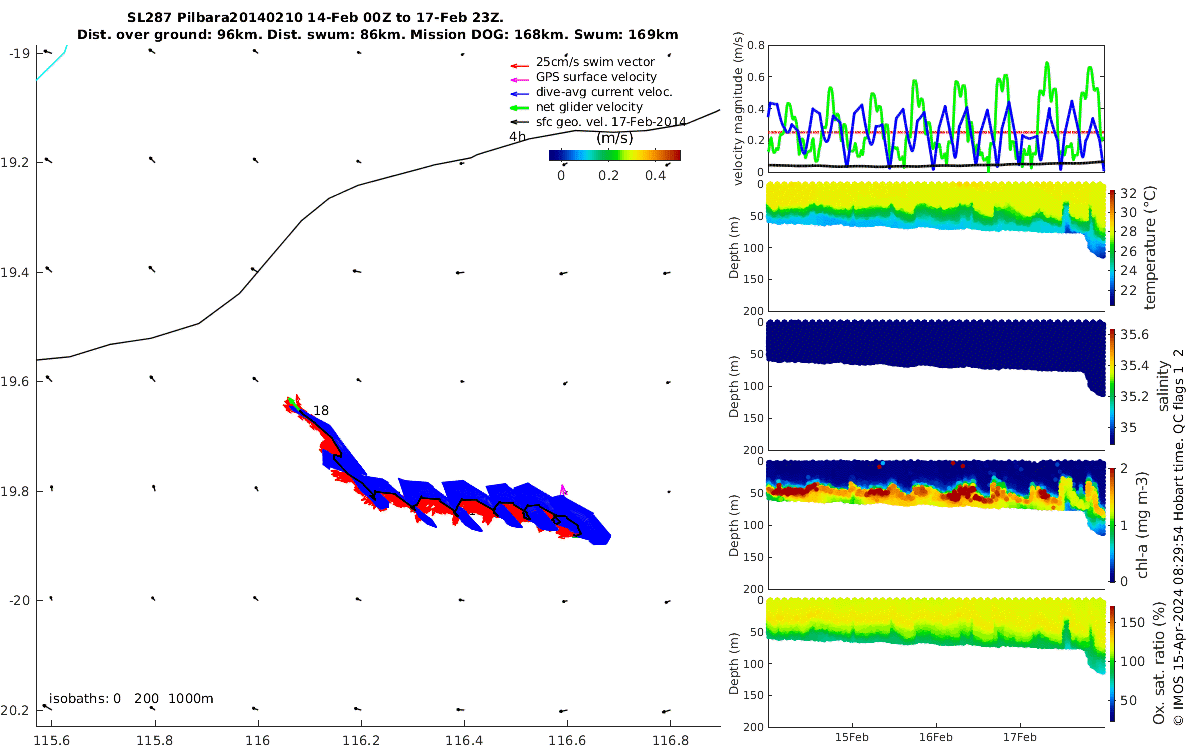Click the '17Feb' time axis tick
Image resolution: width=1200 pixels, height=750 pixels.
click(1020, 737)
